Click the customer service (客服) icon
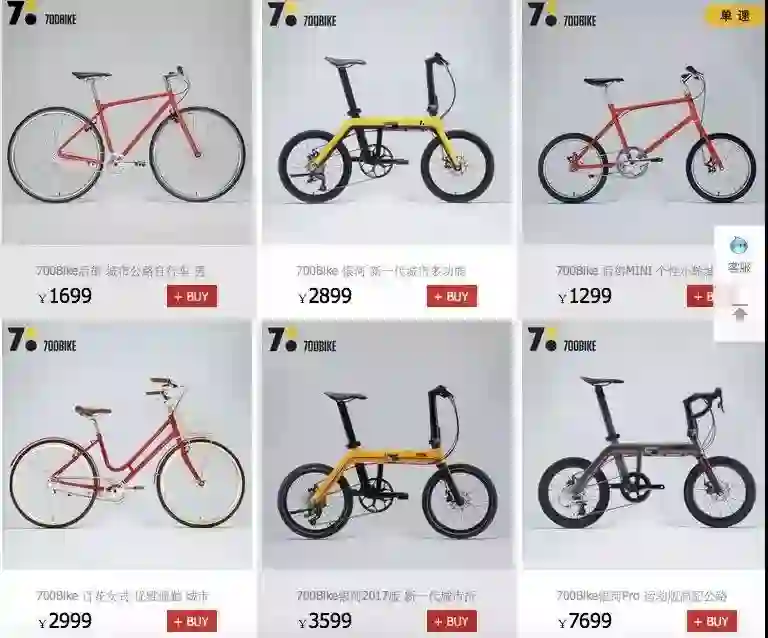768x638 pixels. tap(739, 254)
